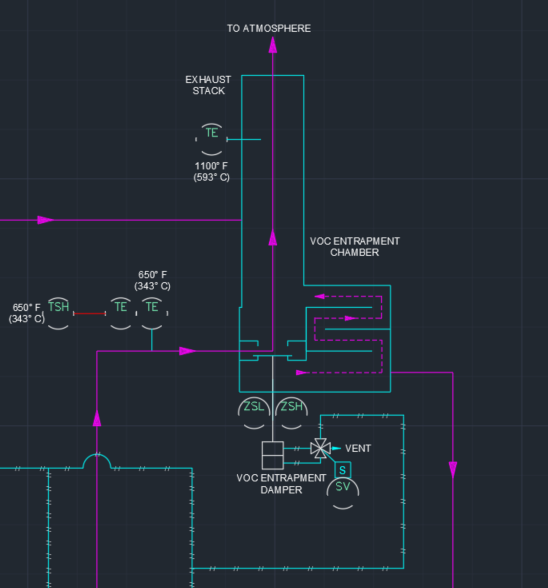The image size is (548, 588).
Task: Select the damper actuator cylinder box
Action: tap(273, 455)
